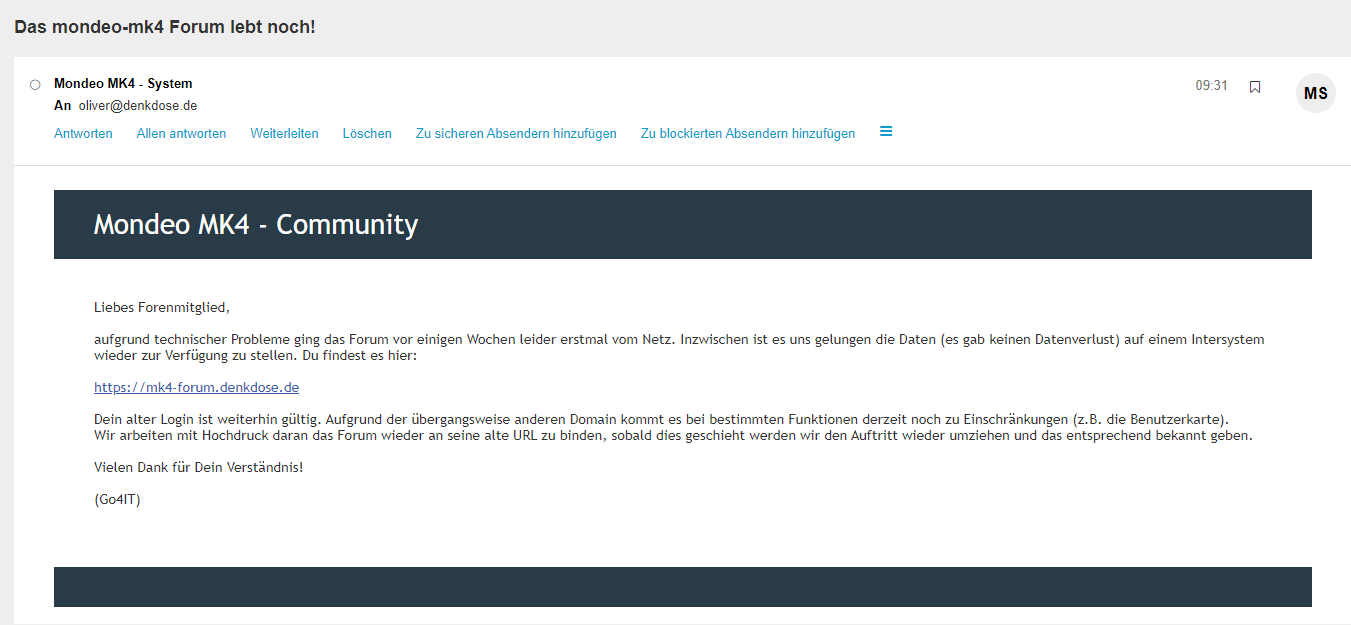Click the Liebes Forenmitglied greeting line
Viewport: 1351px width, 625px height.
162,308
